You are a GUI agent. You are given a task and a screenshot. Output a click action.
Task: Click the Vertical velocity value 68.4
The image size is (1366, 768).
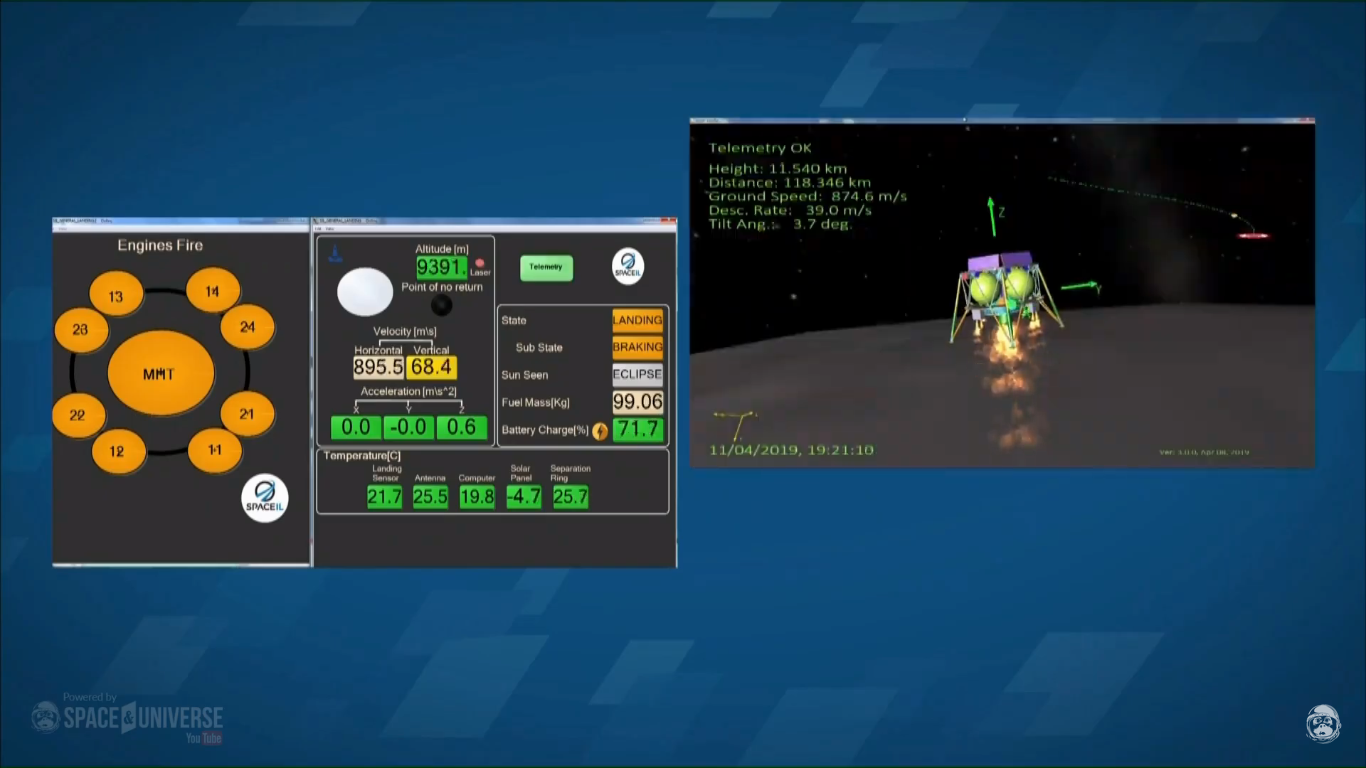(x=432, y=367)
